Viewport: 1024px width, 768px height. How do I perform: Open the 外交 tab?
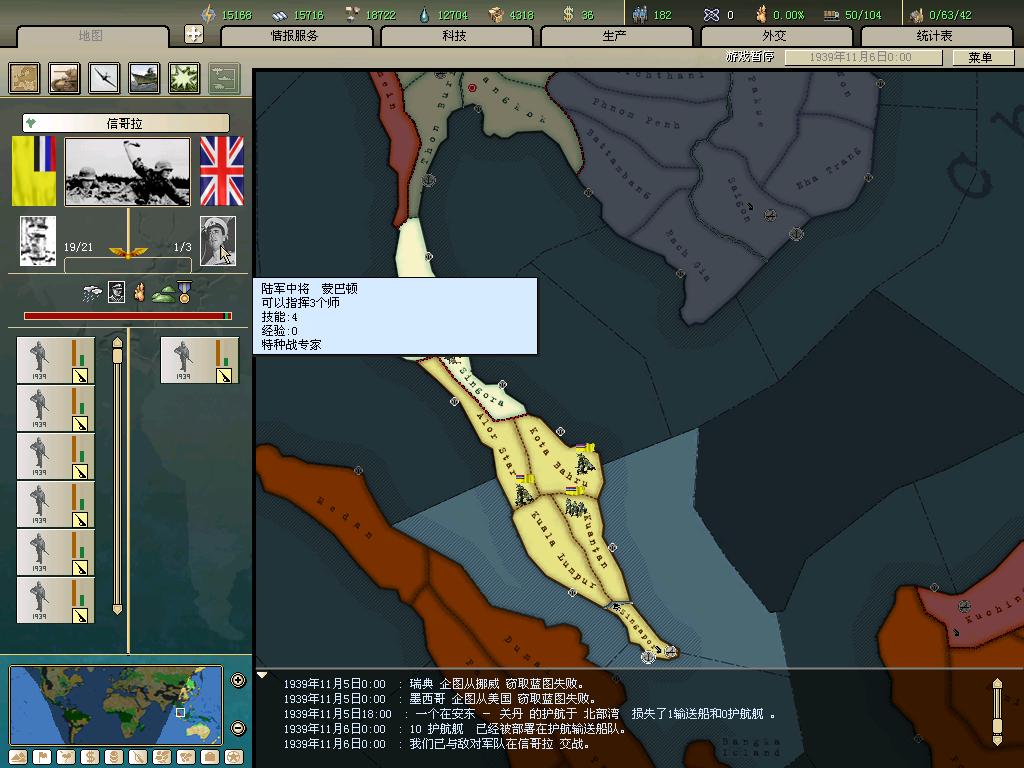point(775,37)
